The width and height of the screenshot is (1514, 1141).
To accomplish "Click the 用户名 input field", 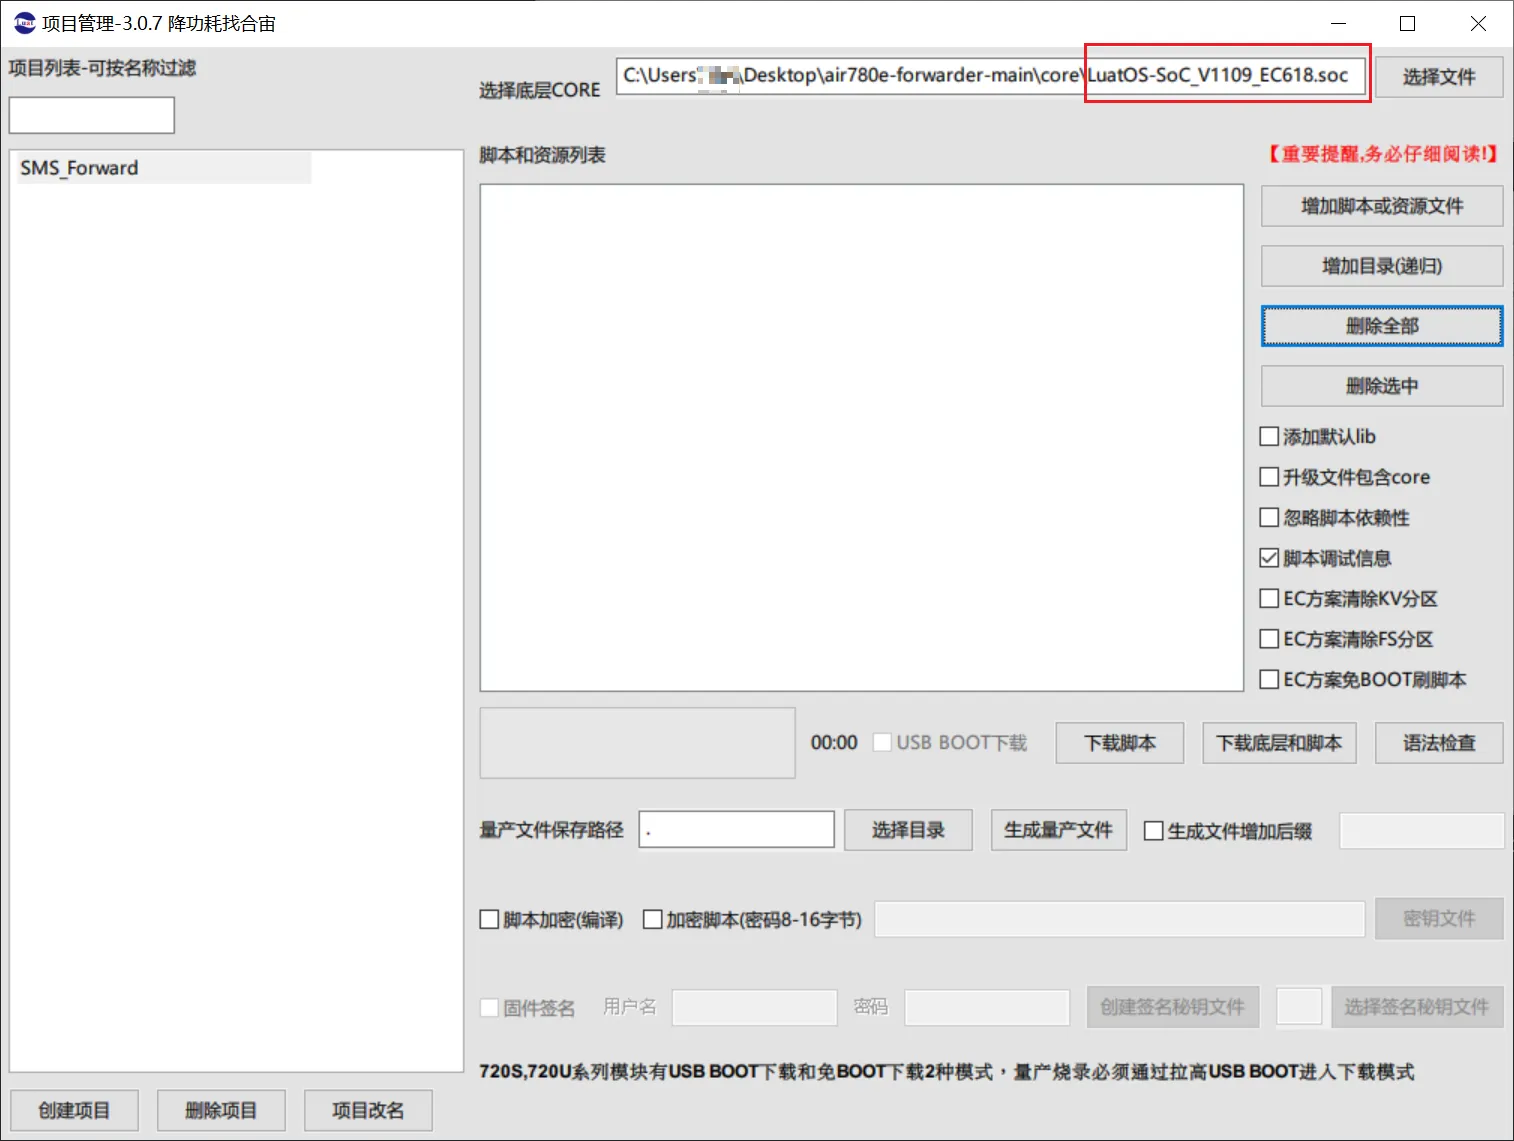I will point(755,1007).
